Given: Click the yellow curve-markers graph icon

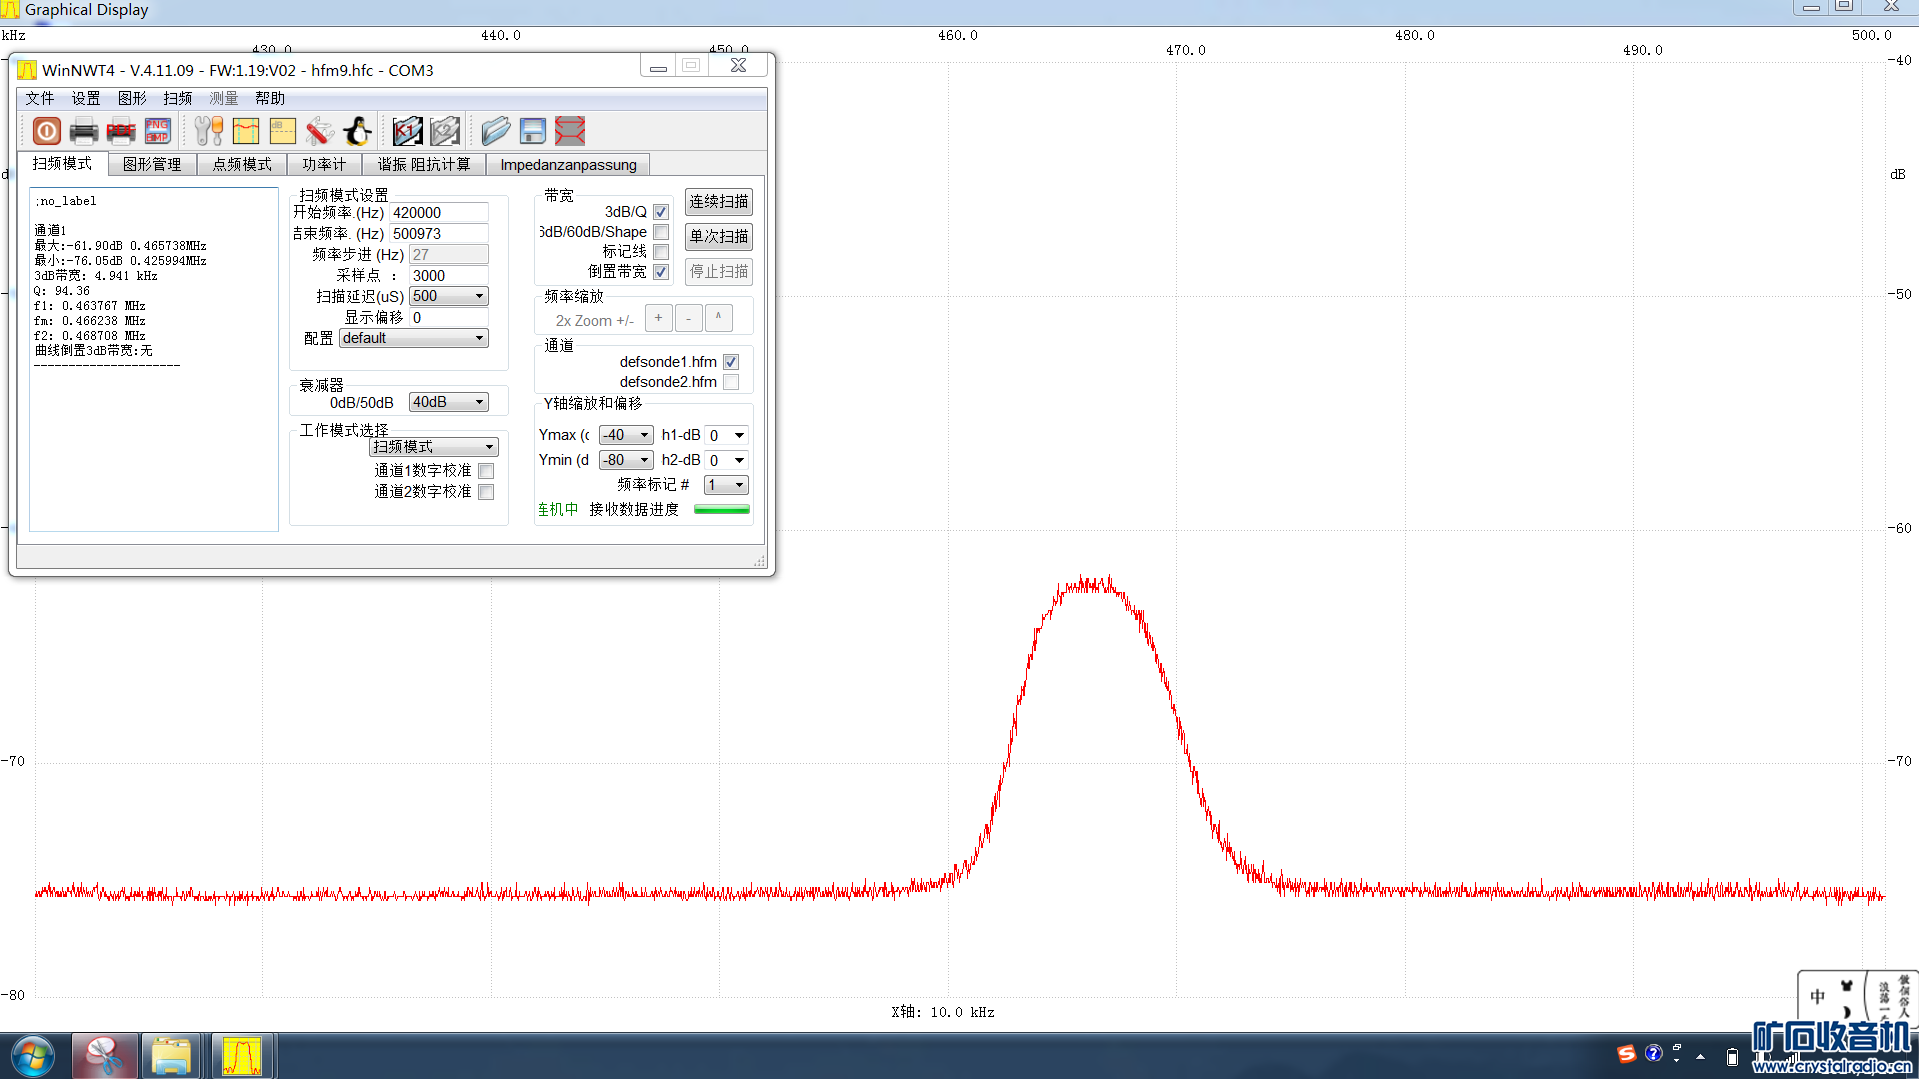Looking at the screenshot, I should [246, 131].
